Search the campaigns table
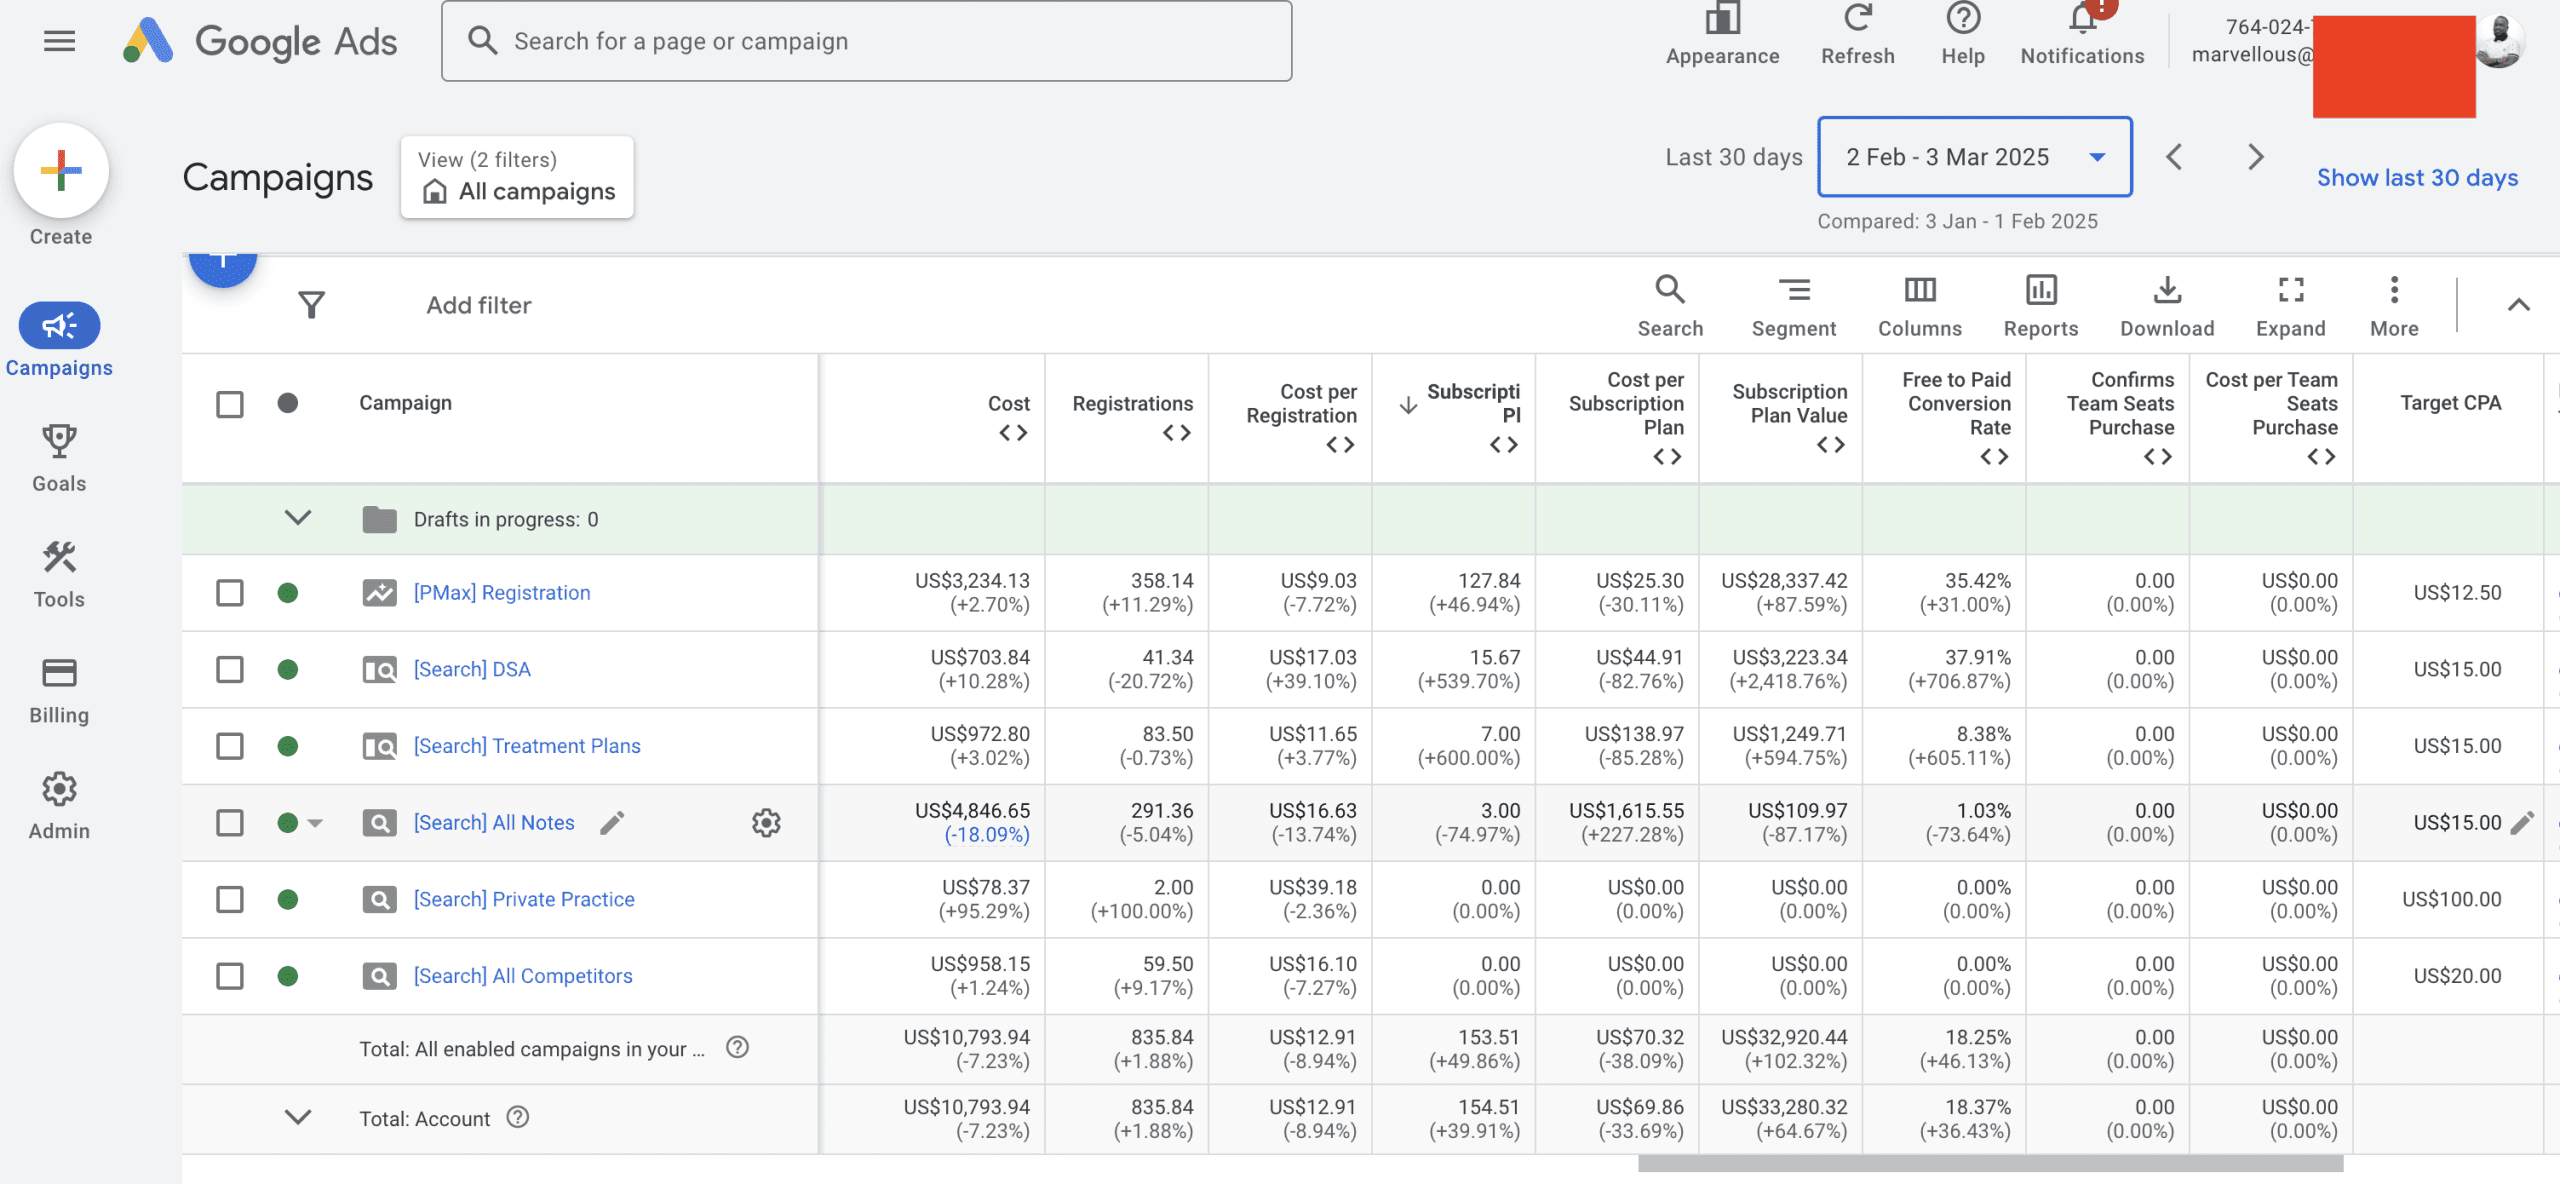 (x=1670, y=306)
